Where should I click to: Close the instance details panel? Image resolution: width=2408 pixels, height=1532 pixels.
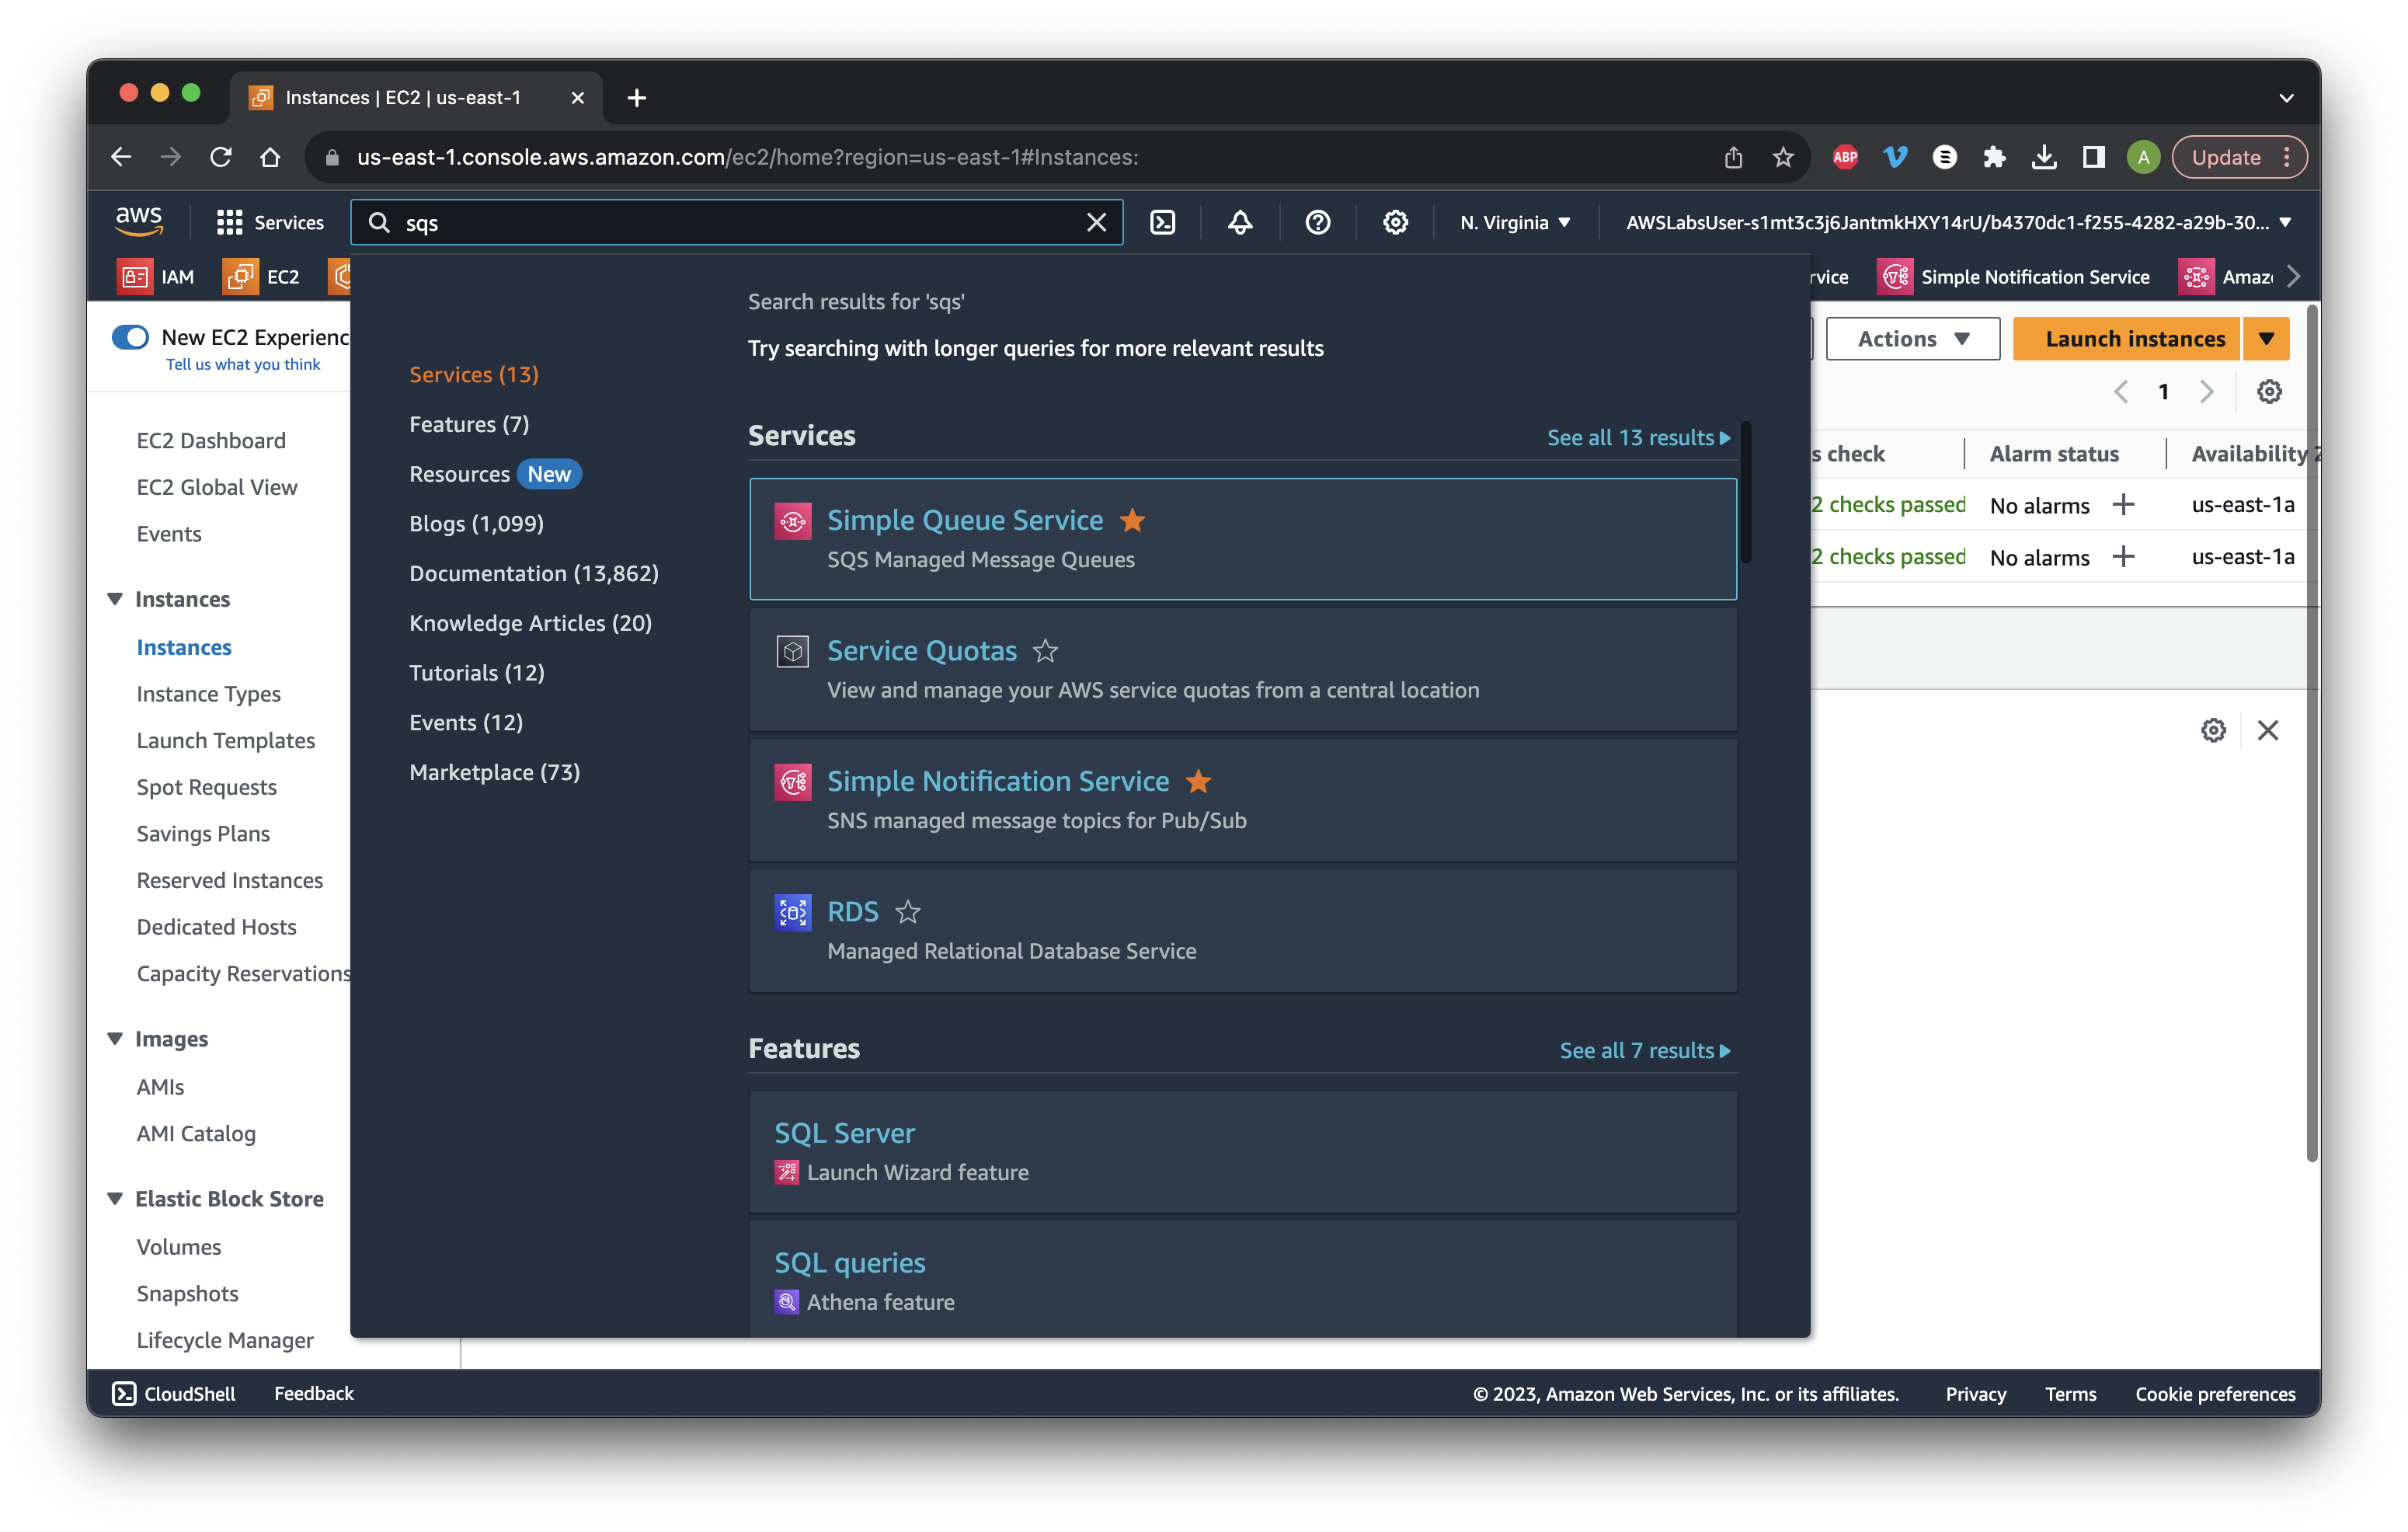pyautogui.click(x=2267, y=730)
